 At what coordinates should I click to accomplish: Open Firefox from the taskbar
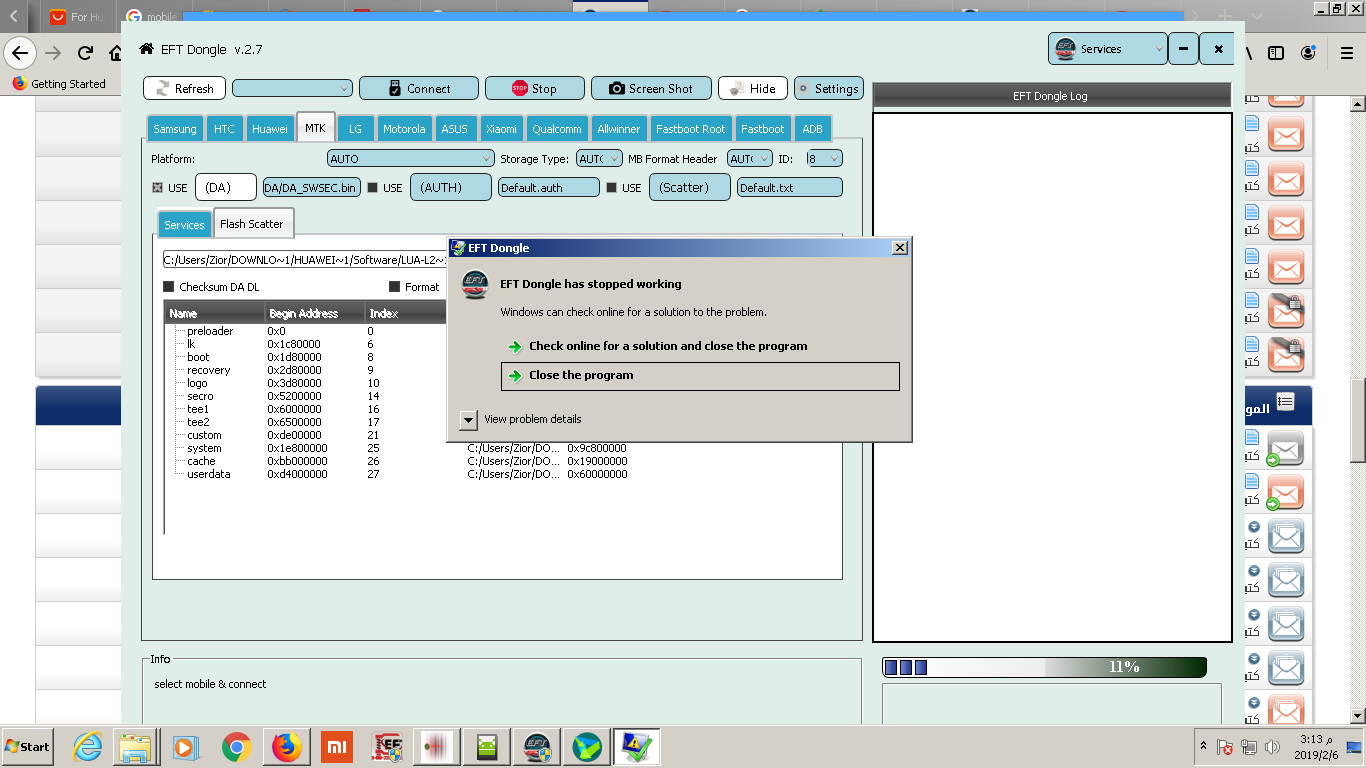click(x=287, y=747)
